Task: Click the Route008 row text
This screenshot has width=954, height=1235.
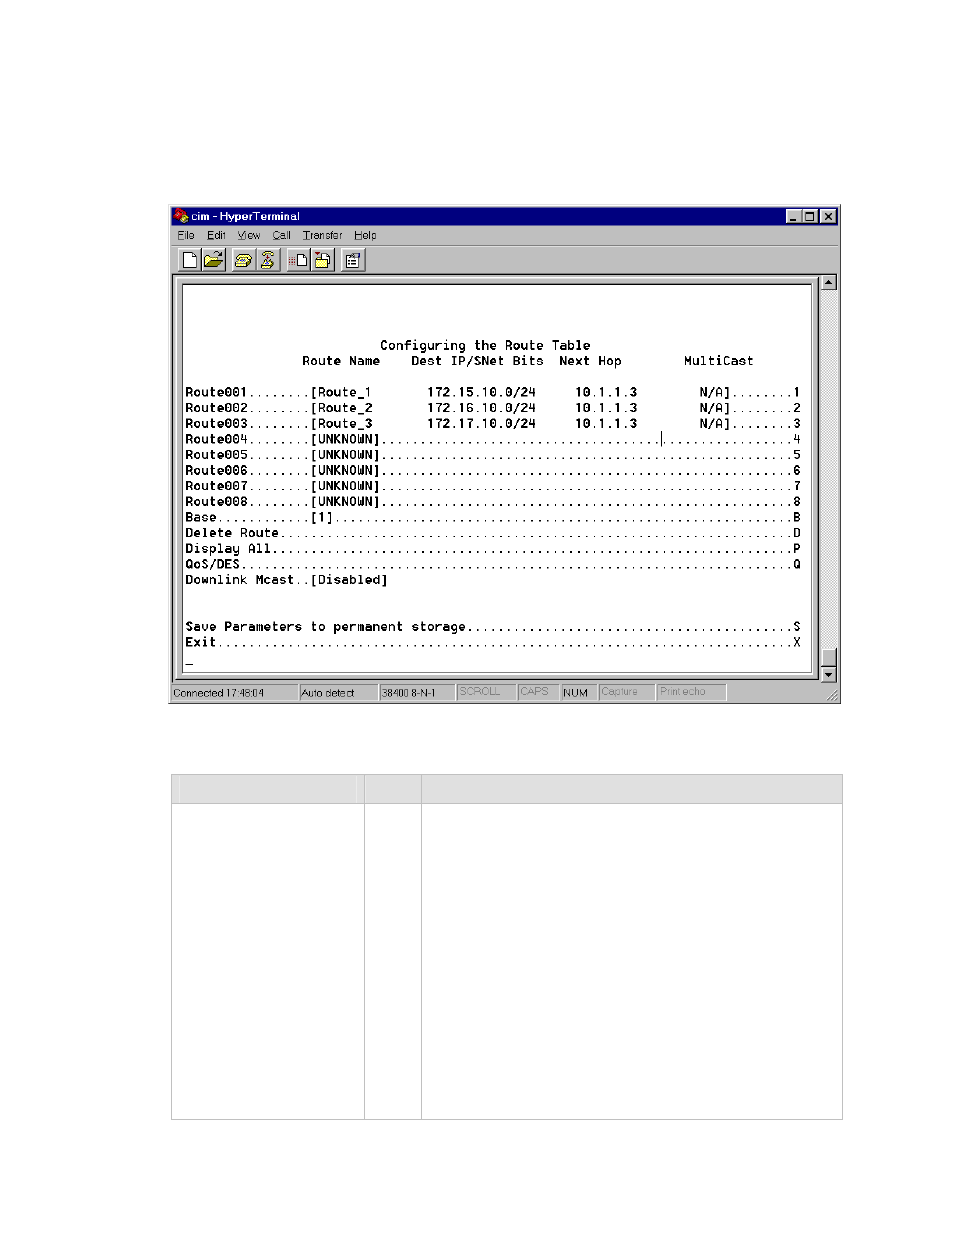Action: (493, 502)
